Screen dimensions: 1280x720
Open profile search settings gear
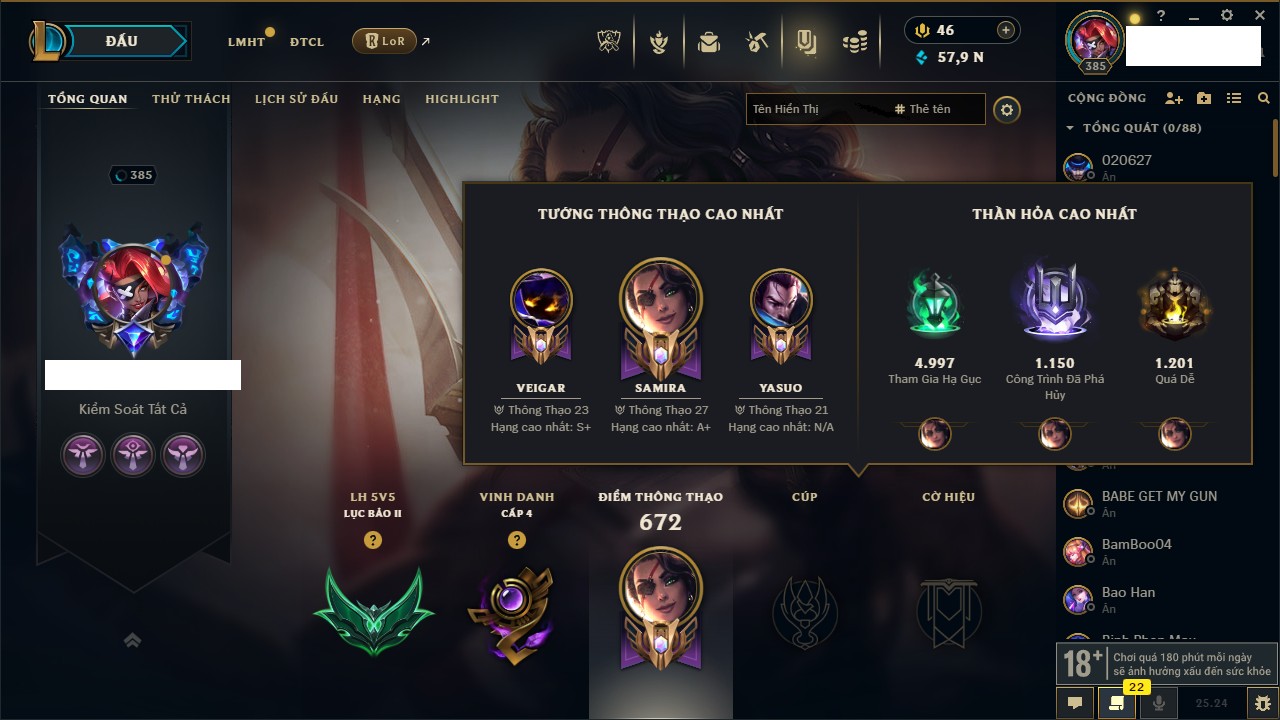click(x=1007, y=109)
